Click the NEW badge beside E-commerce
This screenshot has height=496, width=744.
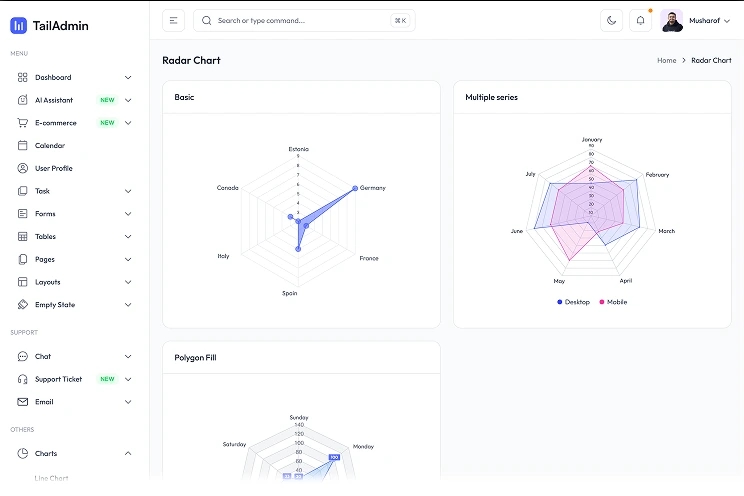107,123
